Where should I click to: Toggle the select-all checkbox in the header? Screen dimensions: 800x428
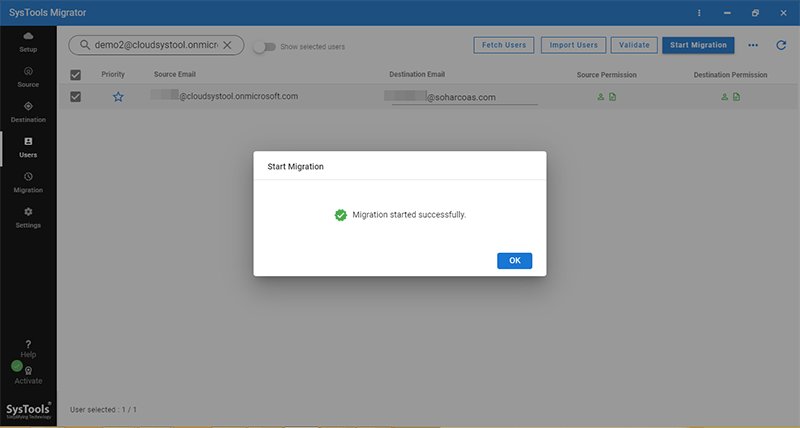(76, 75)
